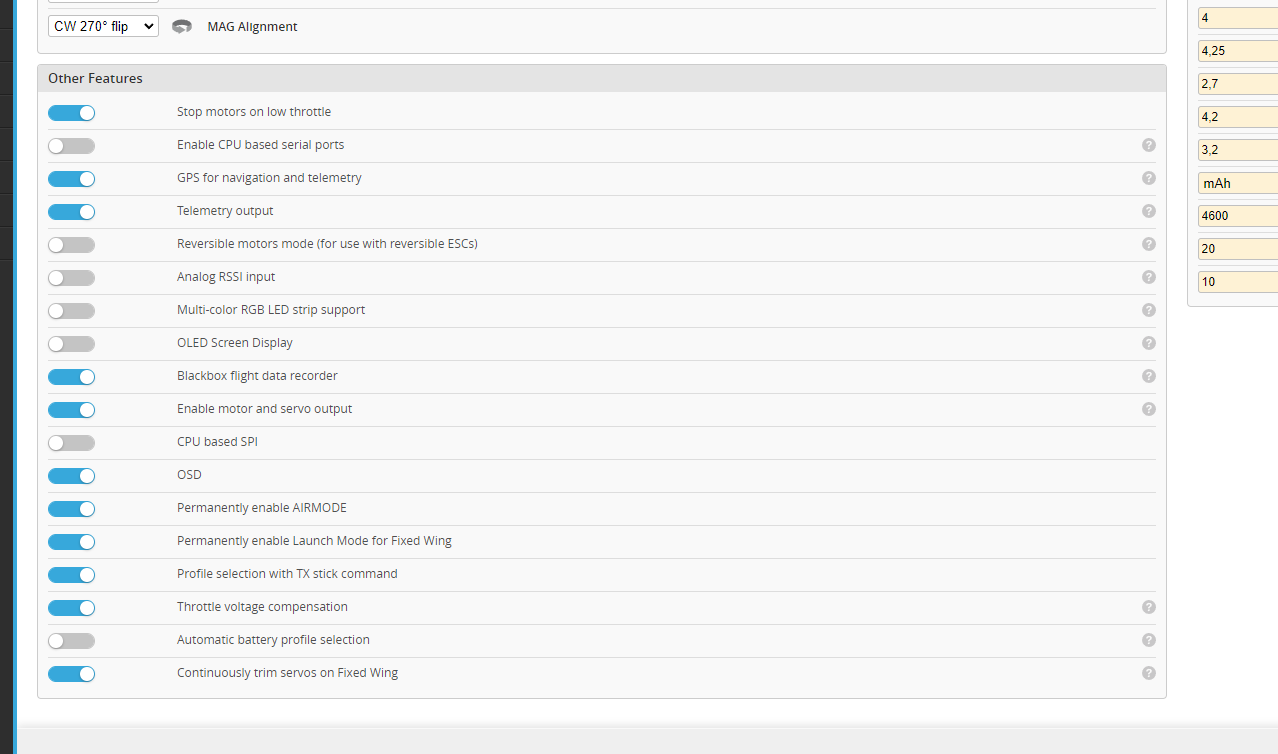Turn on OLED Screen Display
This screenshot has width=1278, height=754.
tap(71, 344)
